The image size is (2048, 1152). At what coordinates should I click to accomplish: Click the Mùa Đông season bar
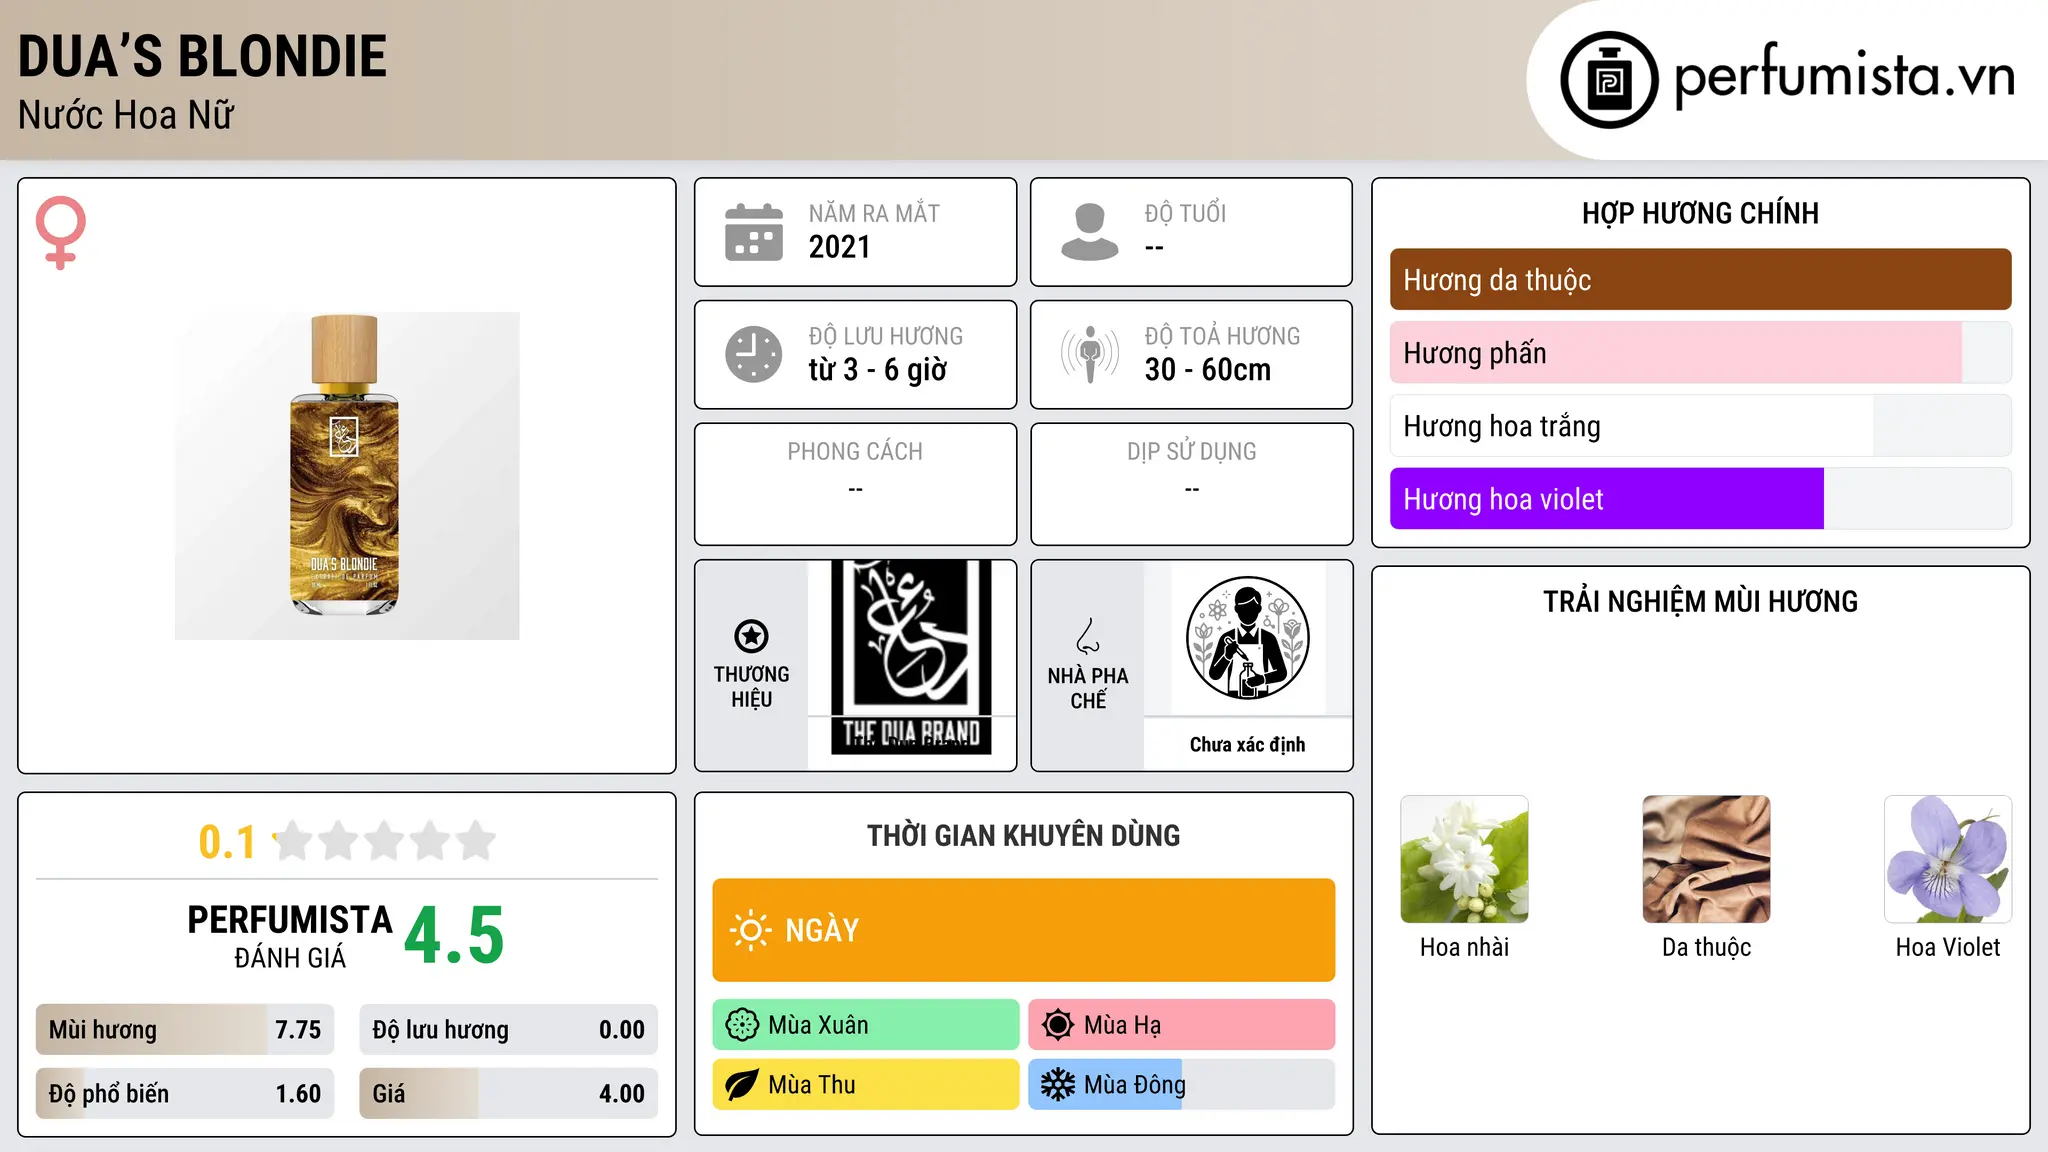(1182, 1085)
